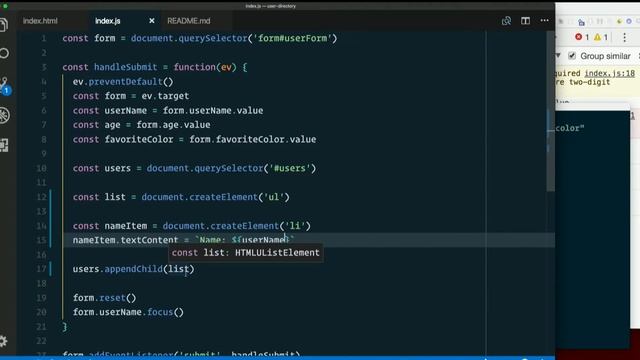Open the Search view in activity bar
This screenshot has height=360, width=640.
coord(4,53)
